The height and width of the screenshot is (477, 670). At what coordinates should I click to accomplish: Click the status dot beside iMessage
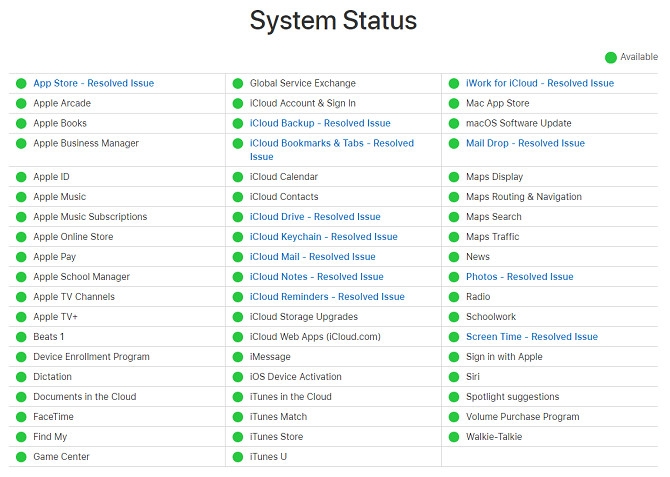pos(238,357)
